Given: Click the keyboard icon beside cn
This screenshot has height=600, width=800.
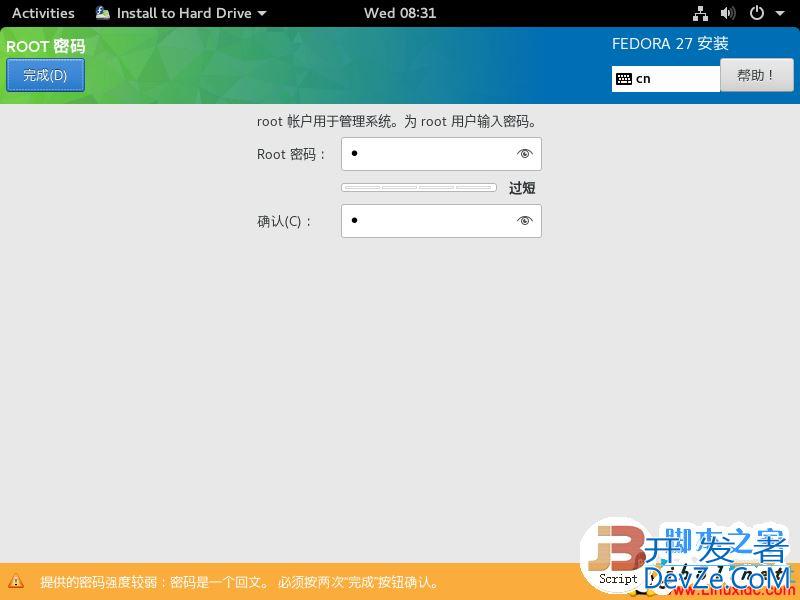Looking at the screenshot, I should (x=623, y=79).
